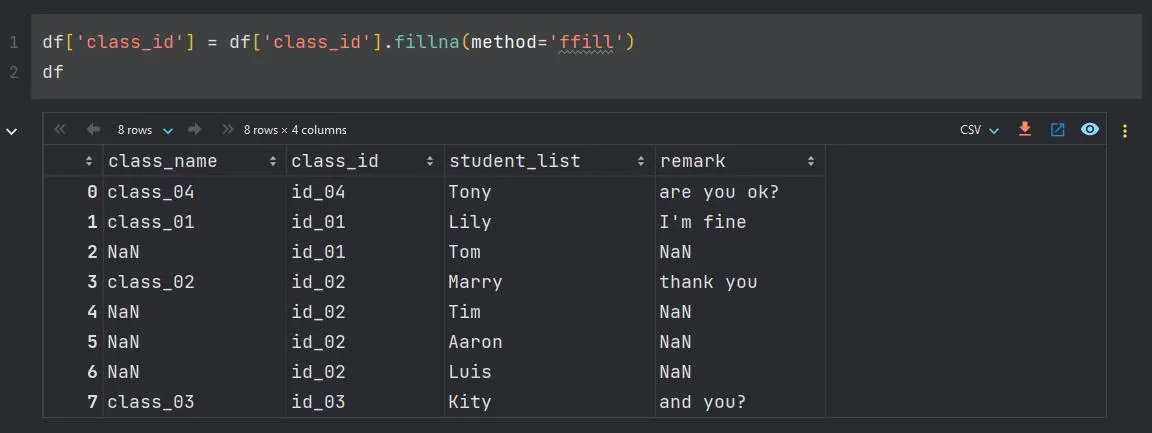Open three-dot more options menu
The image size is (1152, 433).
[x=1125, y=130]
